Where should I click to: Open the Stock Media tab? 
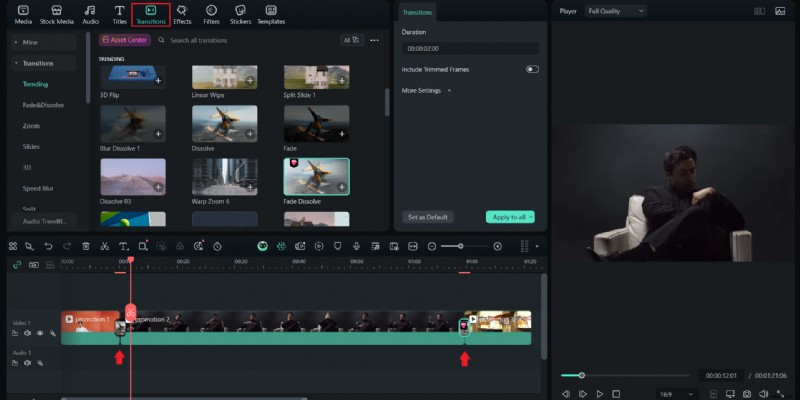(x=56, y=14)
